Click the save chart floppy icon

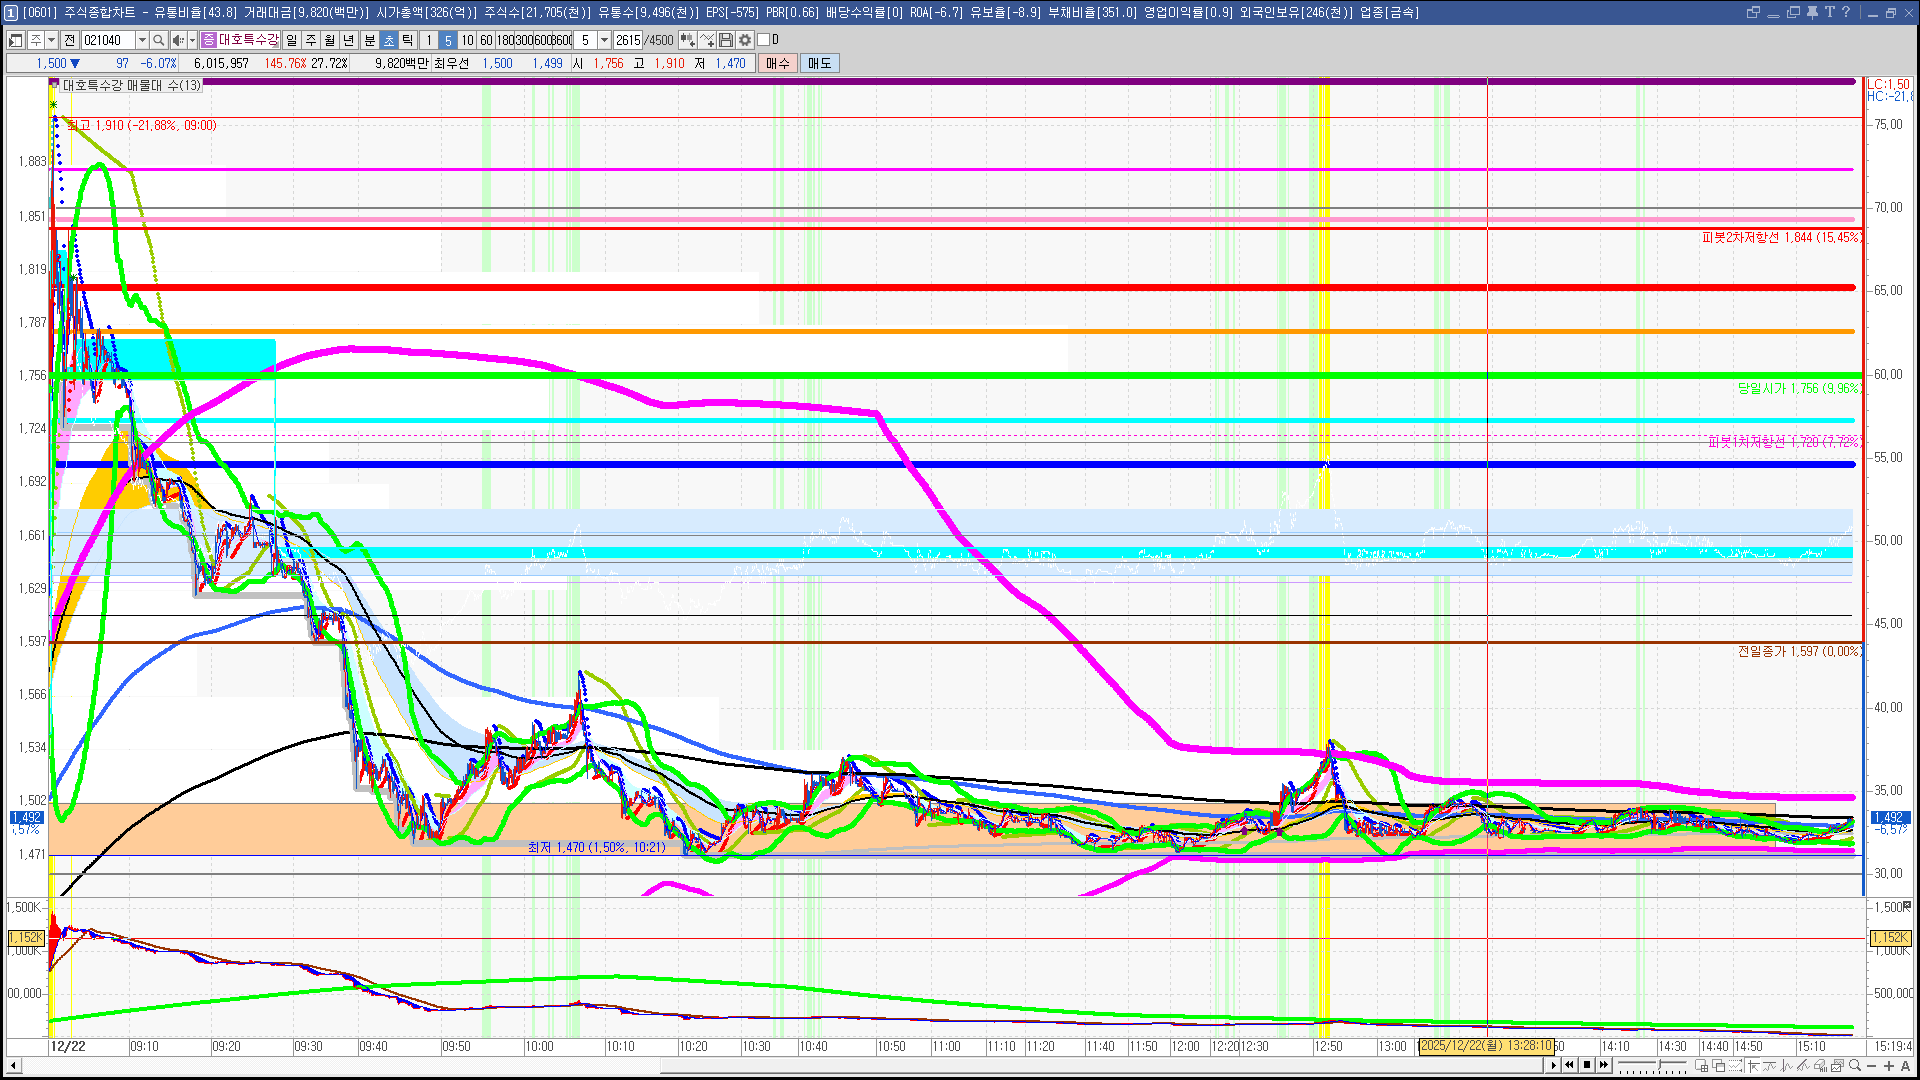726,40
